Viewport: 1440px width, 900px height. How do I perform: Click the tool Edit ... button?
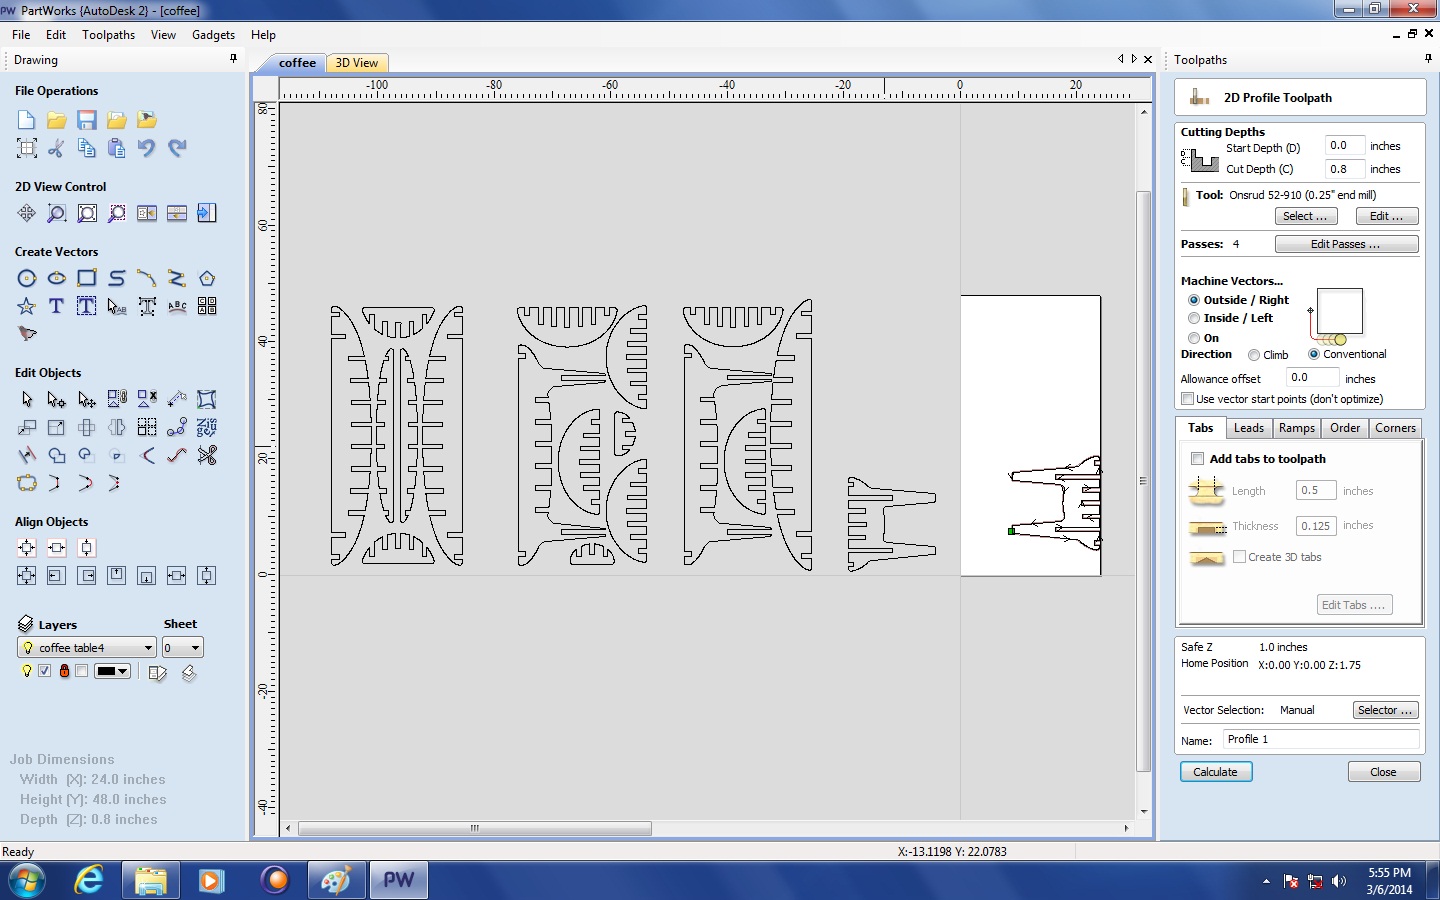click(1386, 216)
